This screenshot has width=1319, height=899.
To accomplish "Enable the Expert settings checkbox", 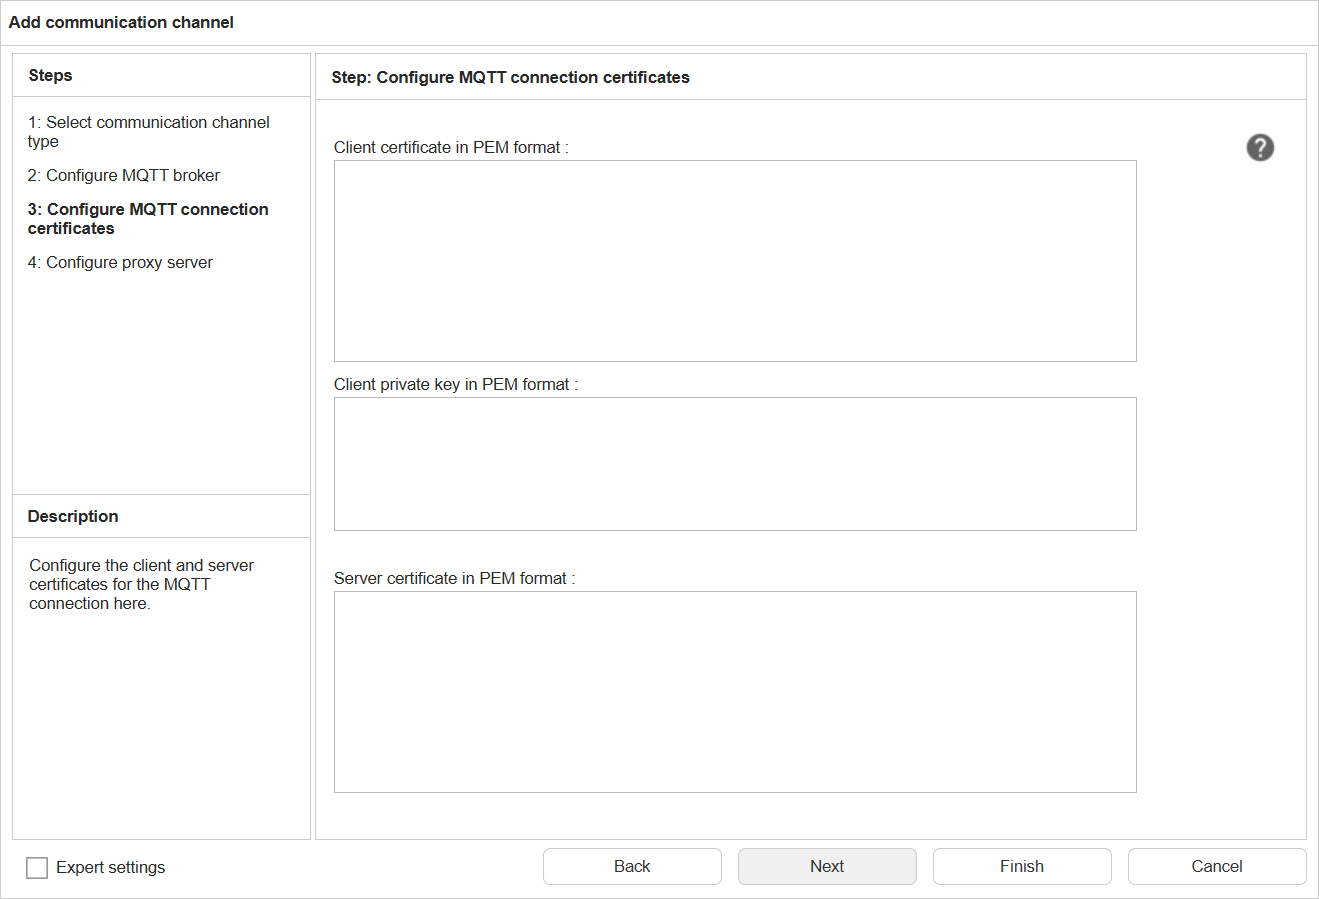I will click(x=36, y=867).
